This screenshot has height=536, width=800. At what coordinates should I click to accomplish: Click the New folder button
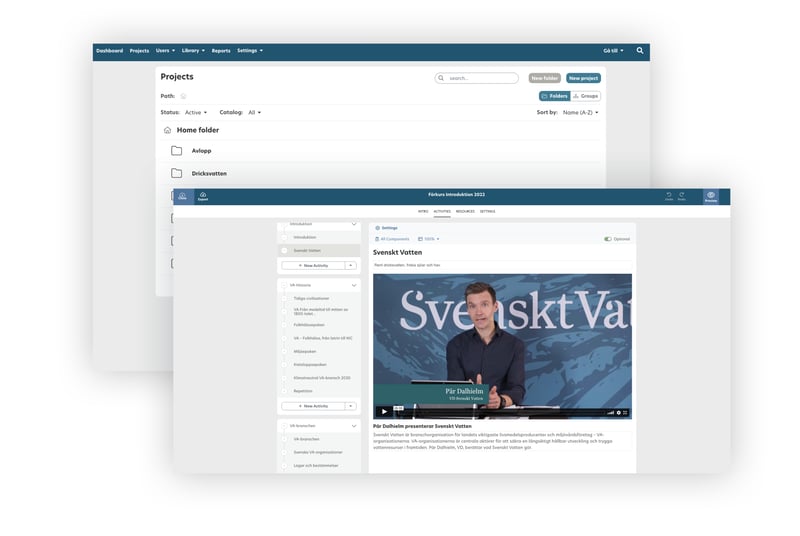click(544, 78)
